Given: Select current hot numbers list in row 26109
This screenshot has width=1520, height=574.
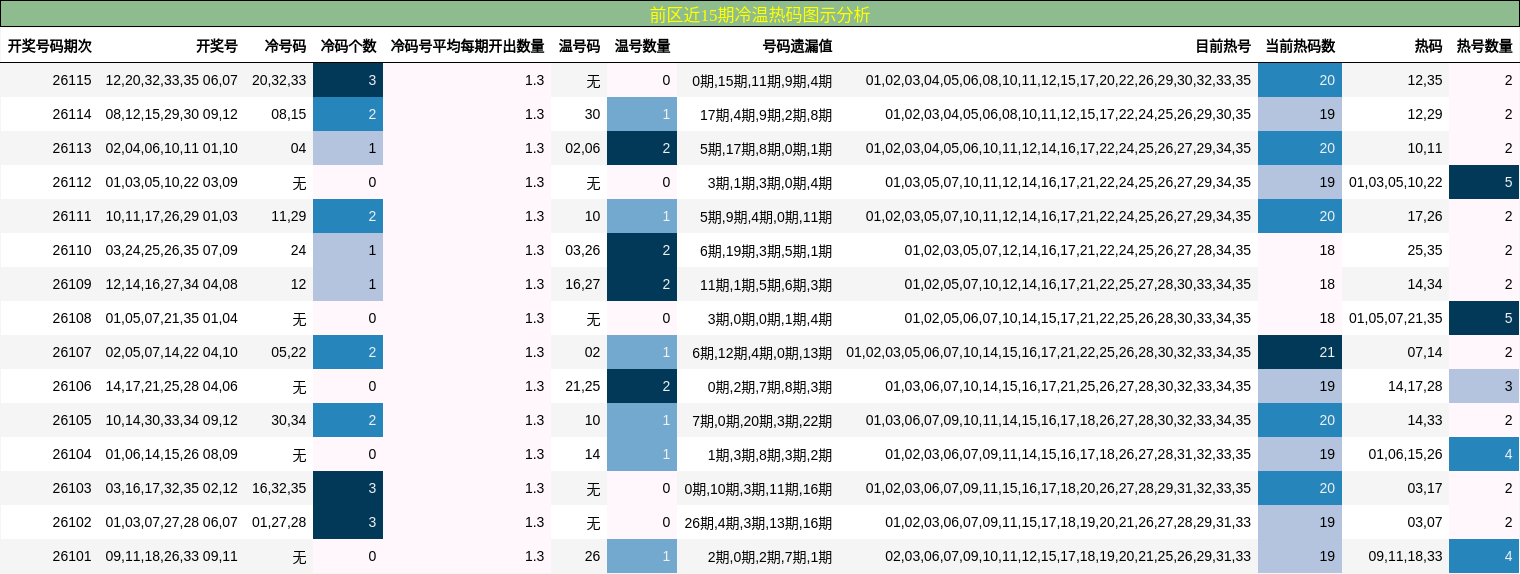Looking at the screenshot, I should (1078, 284).
